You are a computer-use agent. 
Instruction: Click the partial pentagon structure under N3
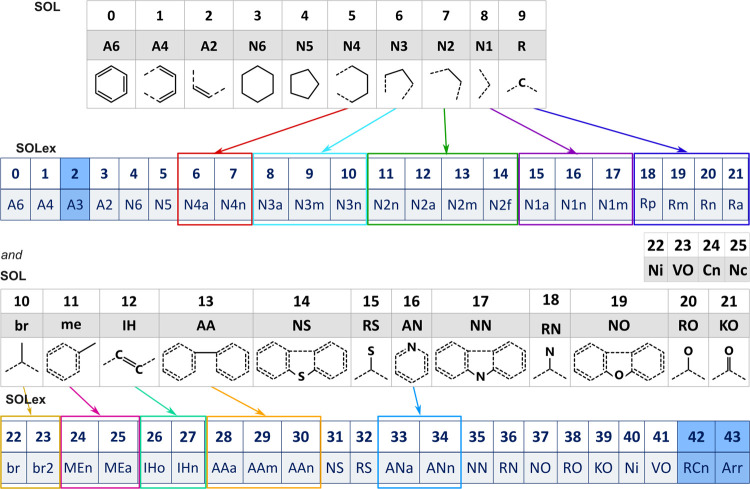398,84
